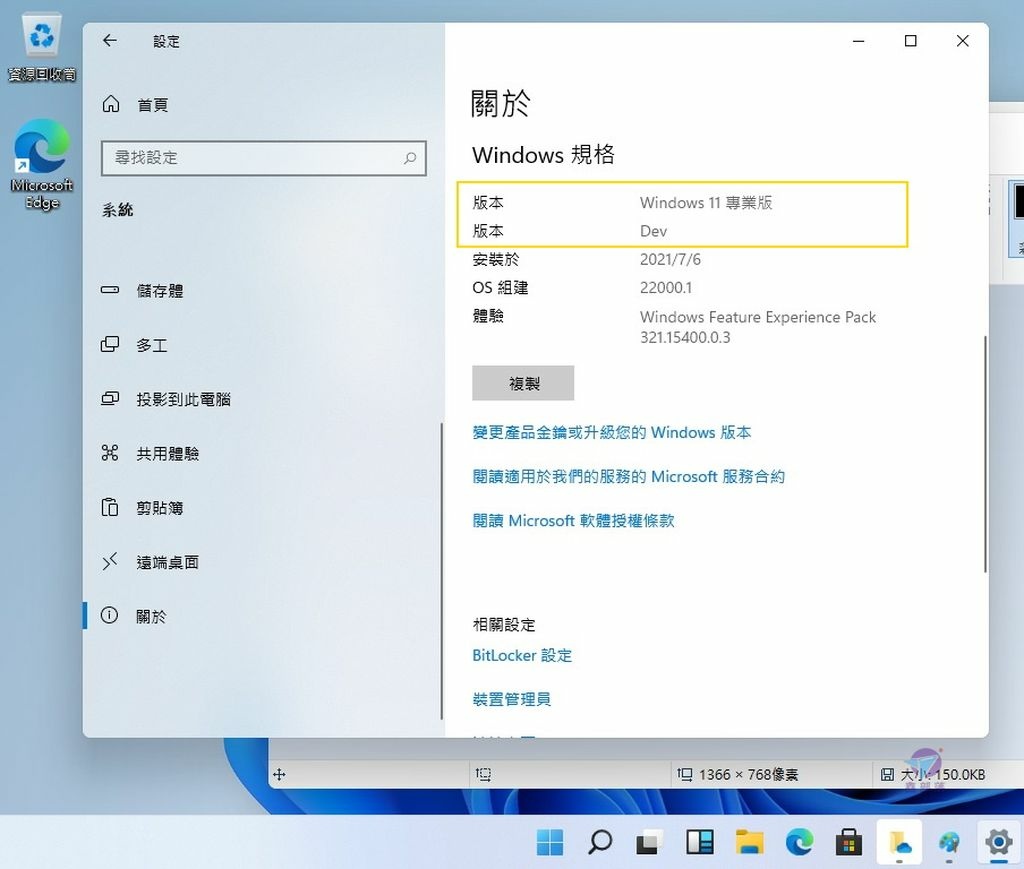Select the 關於 item in the sidebar
Screen dimensions: 1024x869
(133, 616)
